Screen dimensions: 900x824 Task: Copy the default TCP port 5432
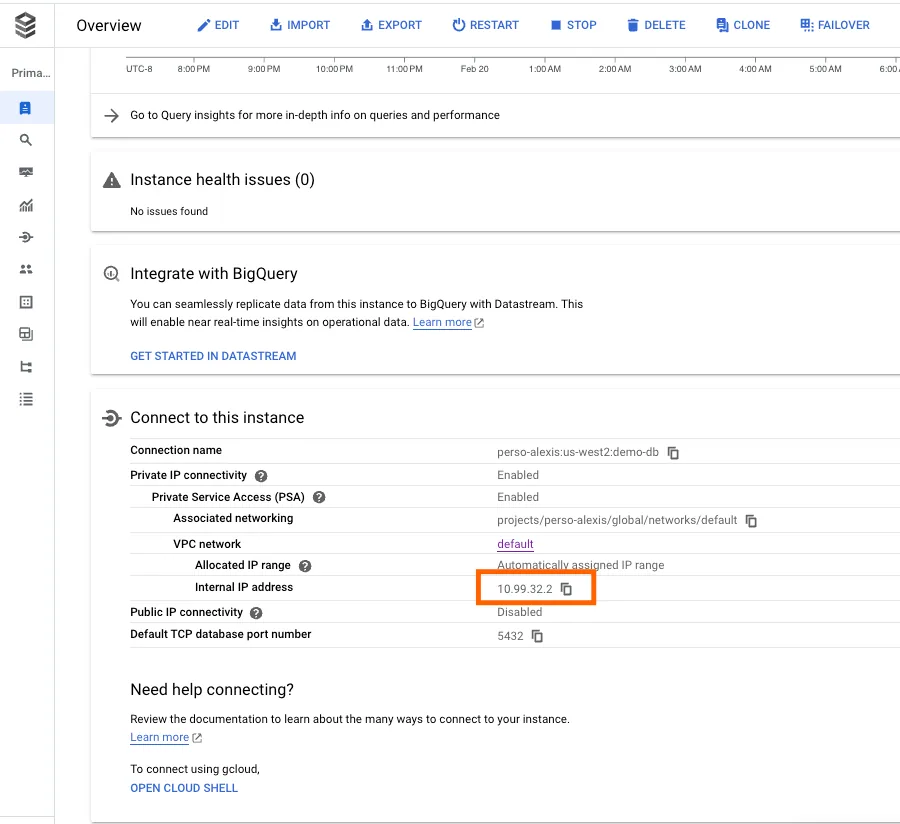pos(537,636)
